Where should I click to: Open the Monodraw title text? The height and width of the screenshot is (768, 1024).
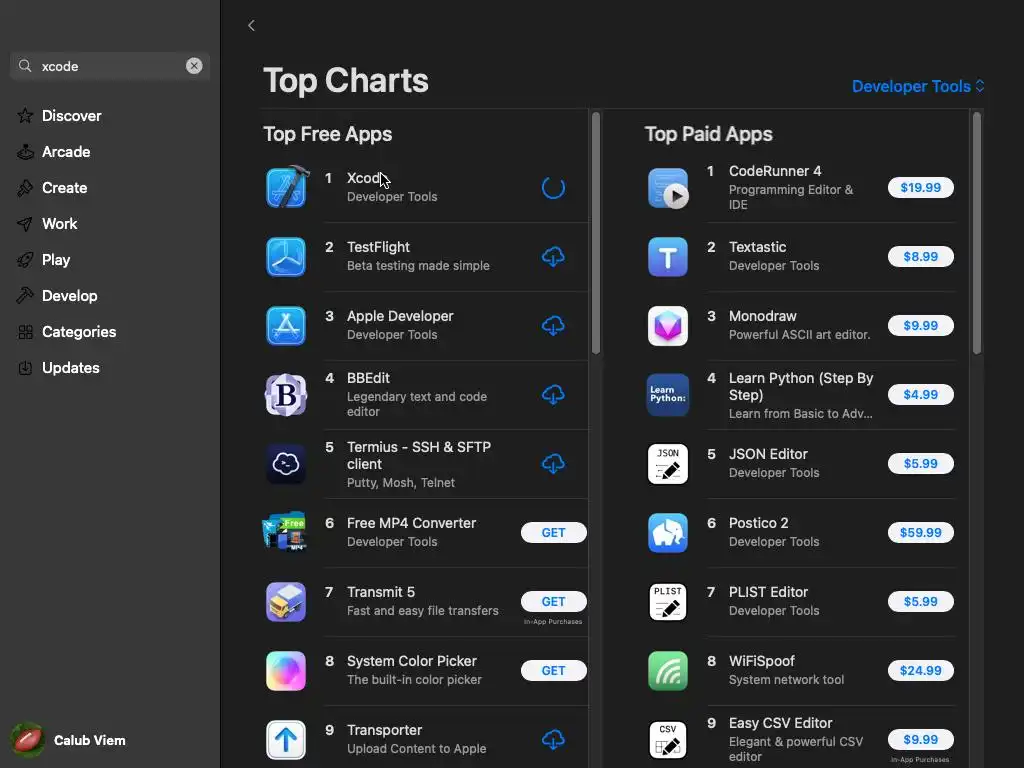pos(763,316)
